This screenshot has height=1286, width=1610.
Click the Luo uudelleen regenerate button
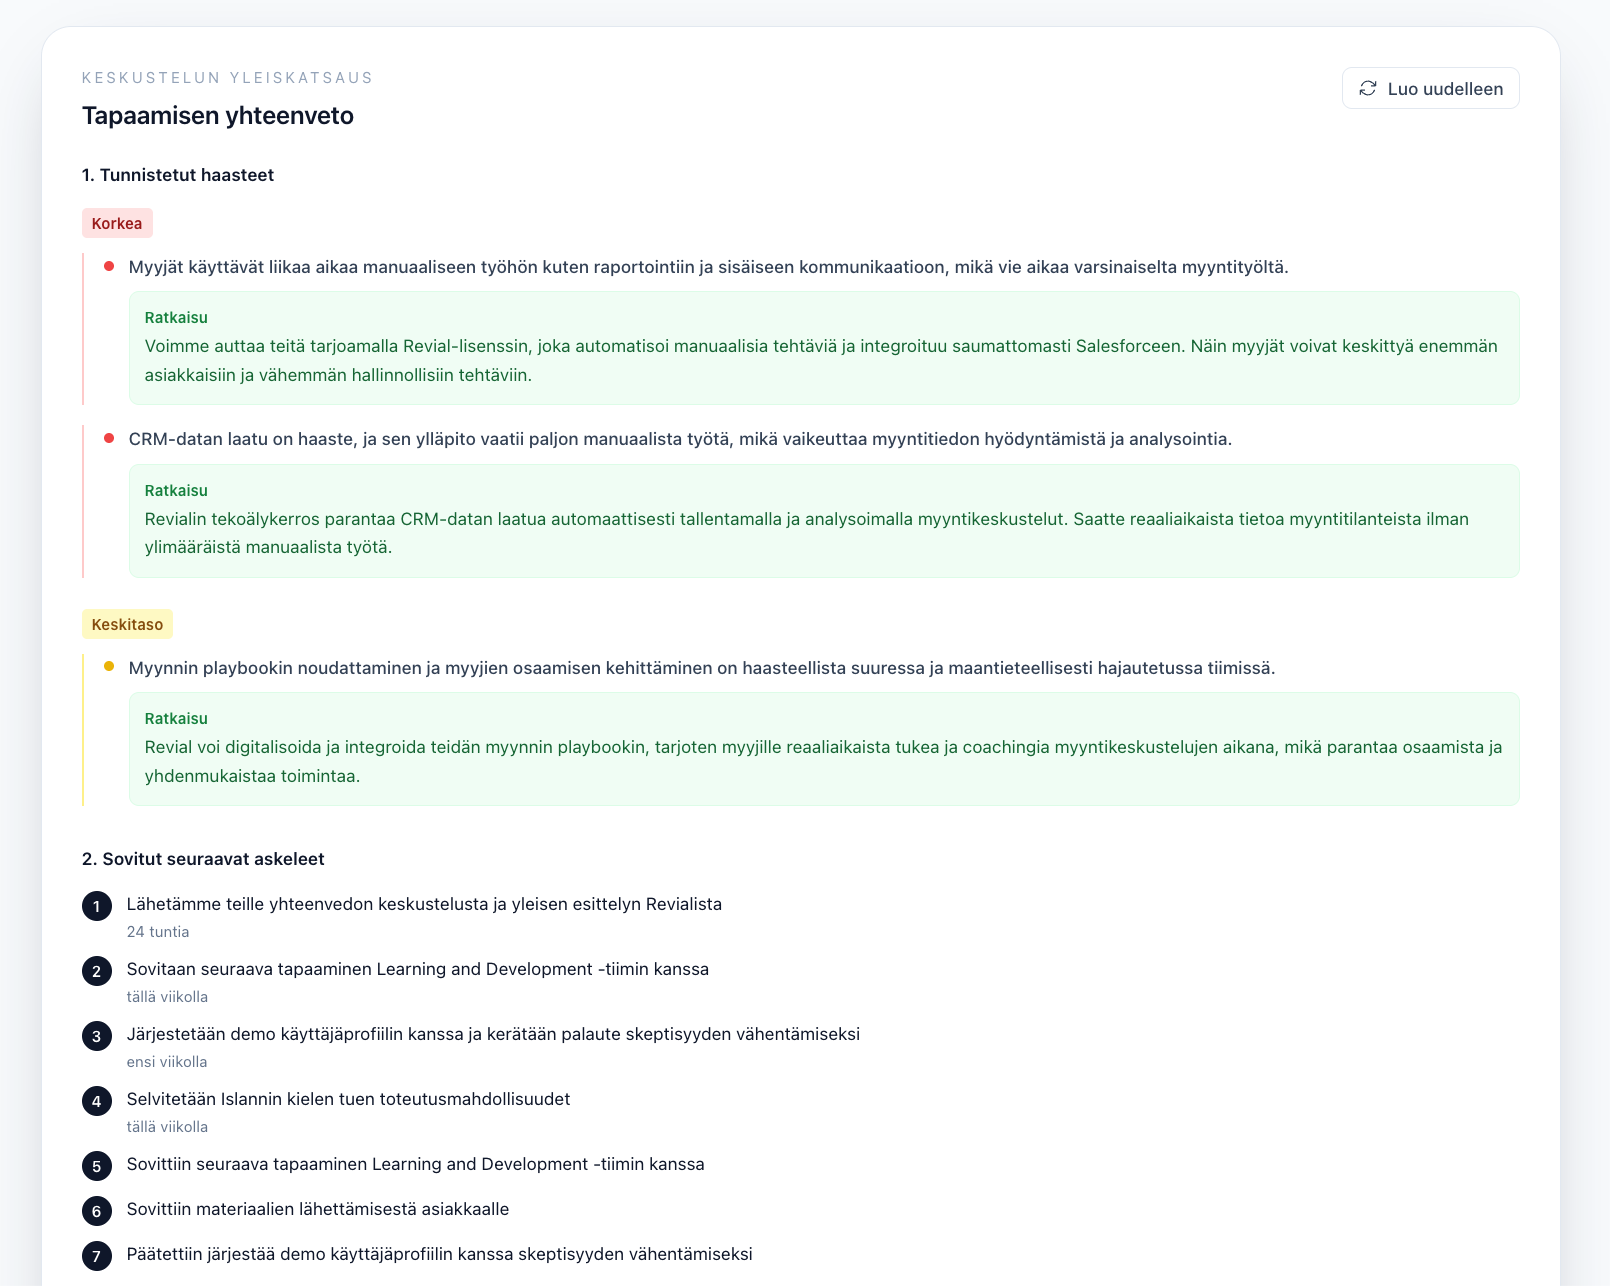(x=1430, y=88)
